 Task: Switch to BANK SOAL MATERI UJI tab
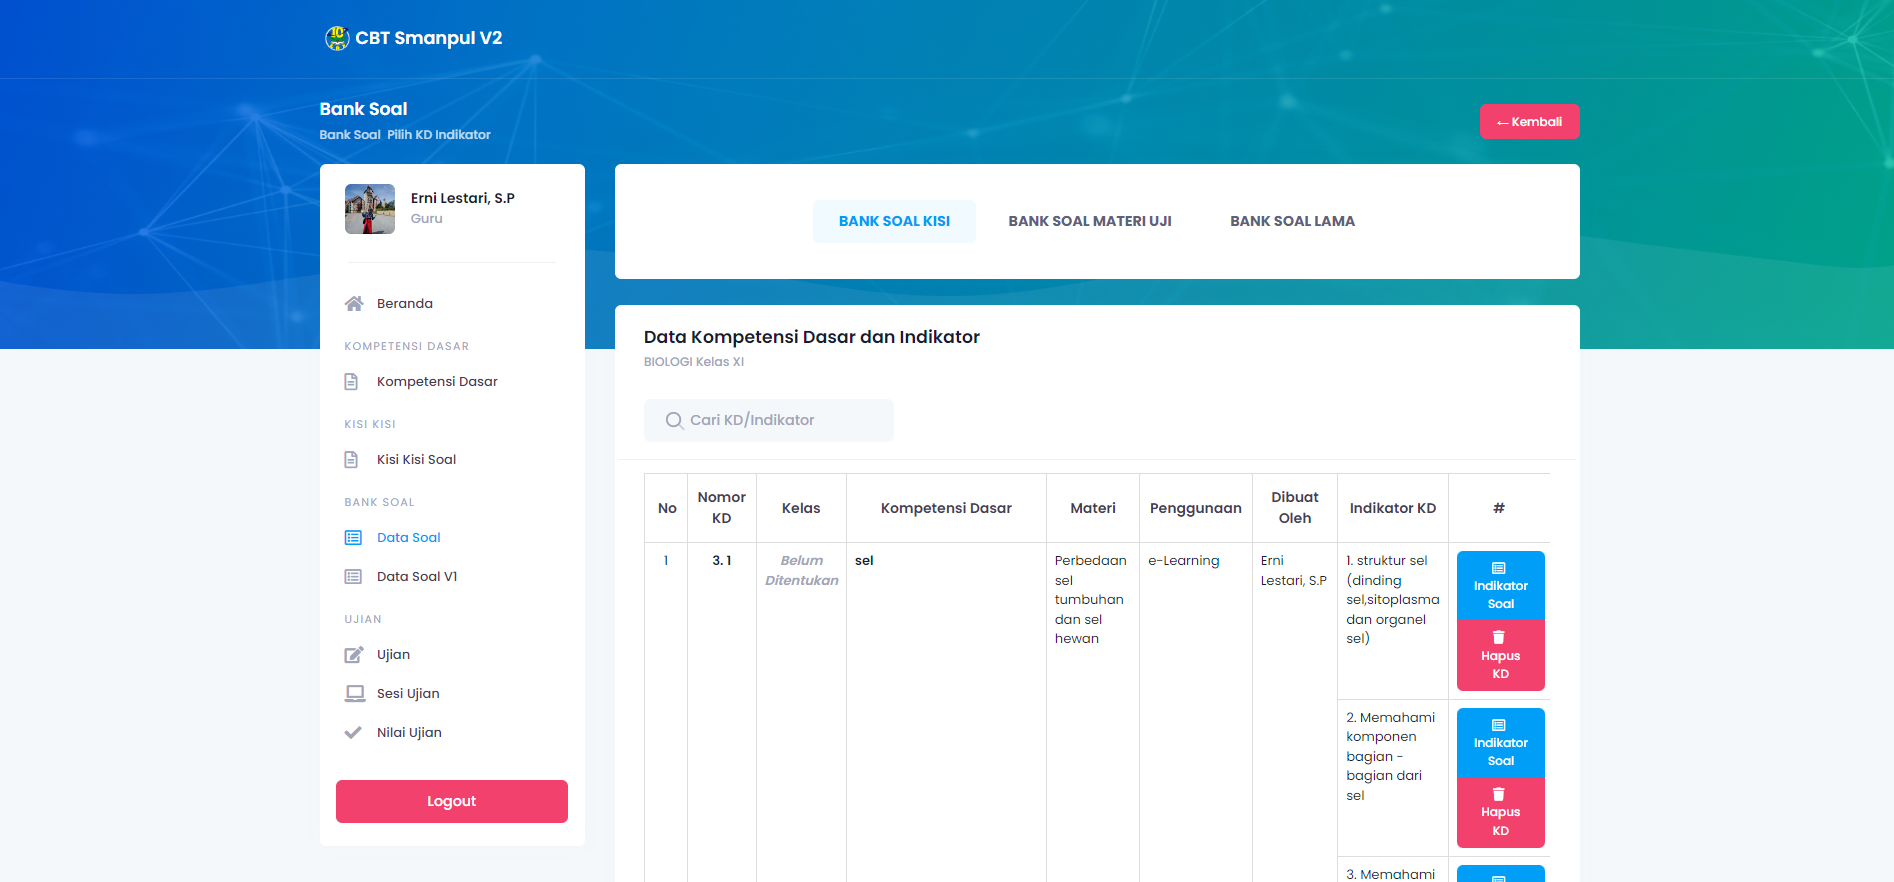(x=1089, y=221)
